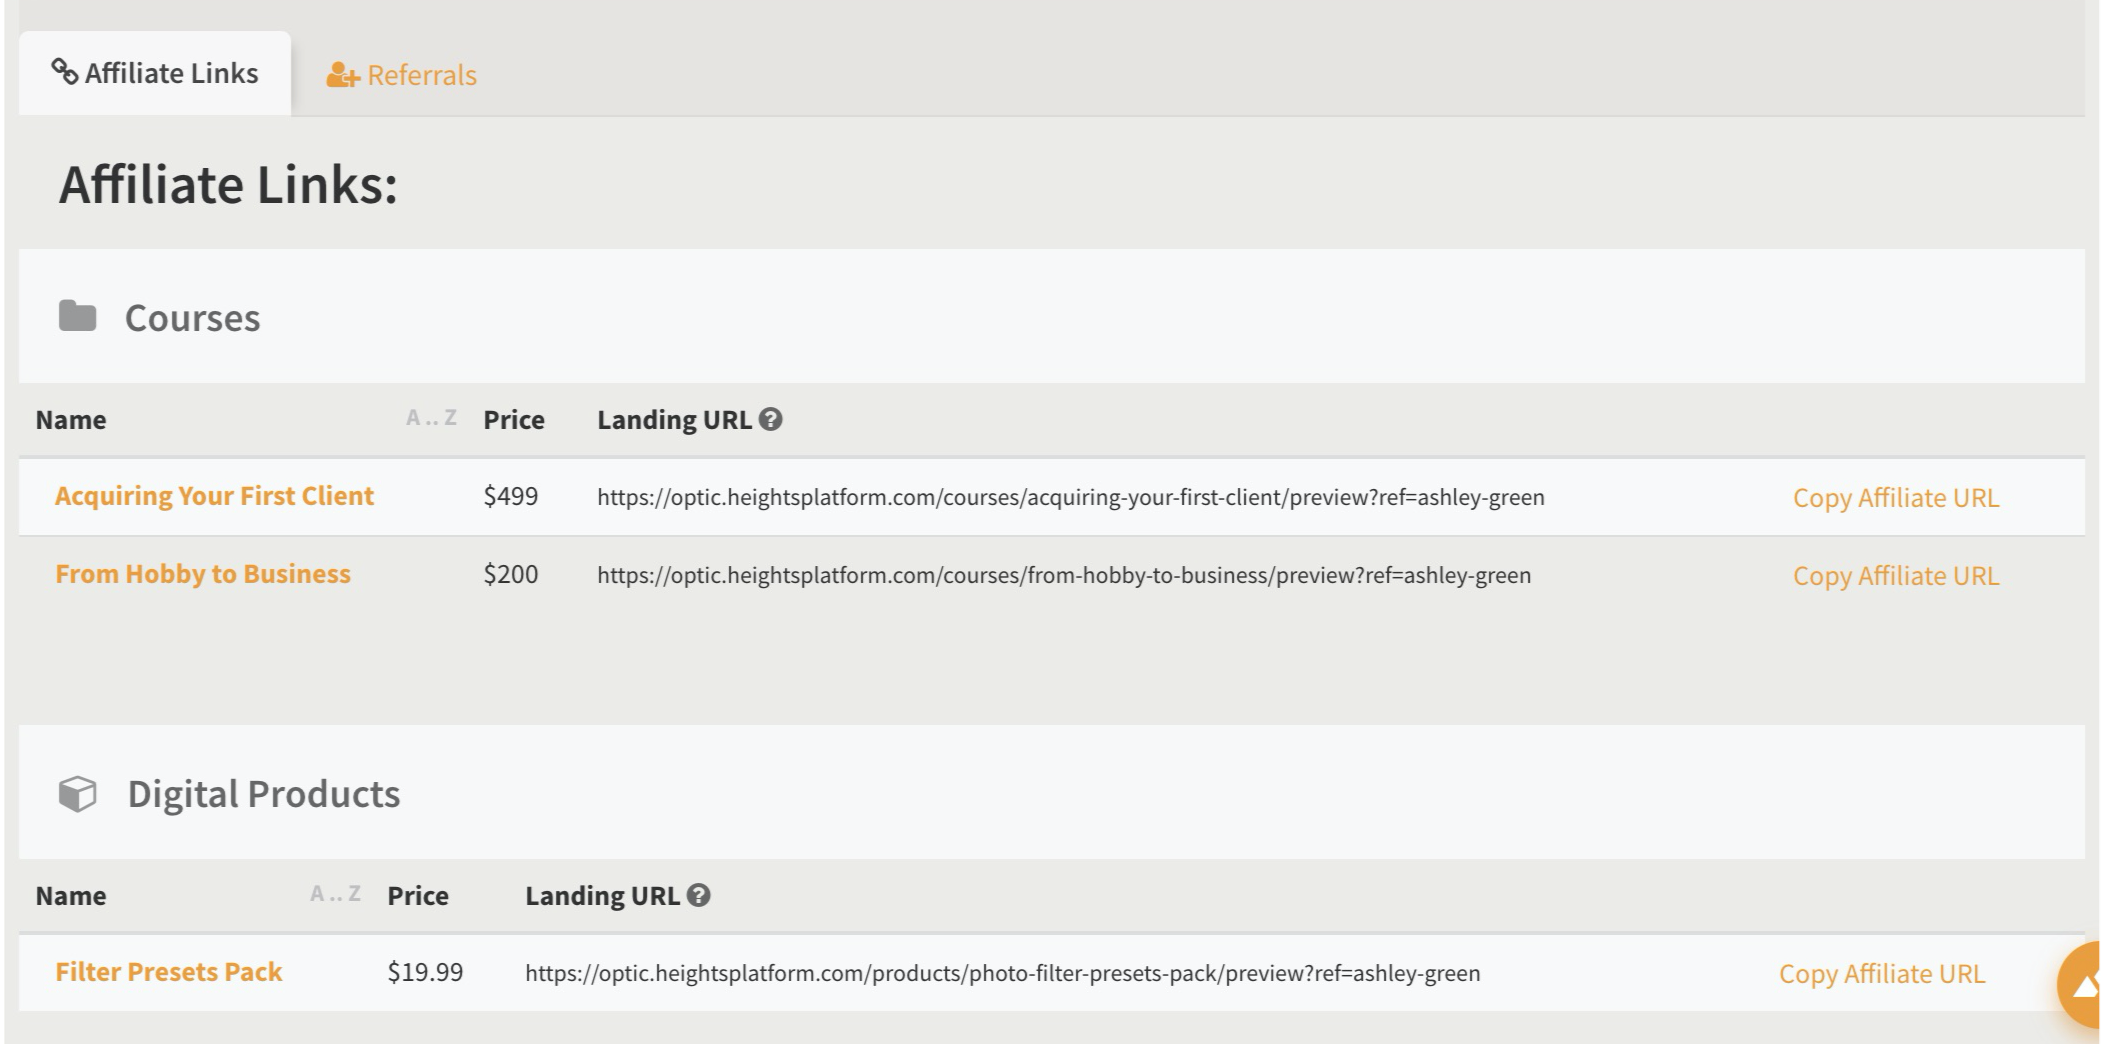This screenshot has height=1047, width=2103.
Task: Sort digital products by name using A..Z
Action: (335, 894)
